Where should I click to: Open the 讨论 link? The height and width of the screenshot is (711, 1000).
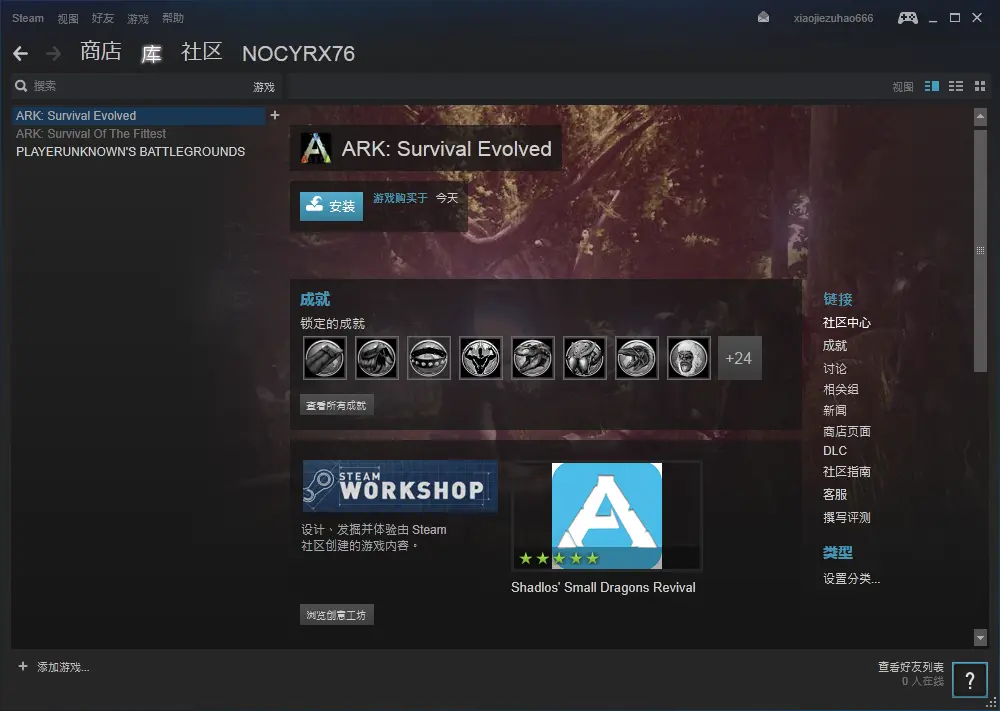click(835, 369)
